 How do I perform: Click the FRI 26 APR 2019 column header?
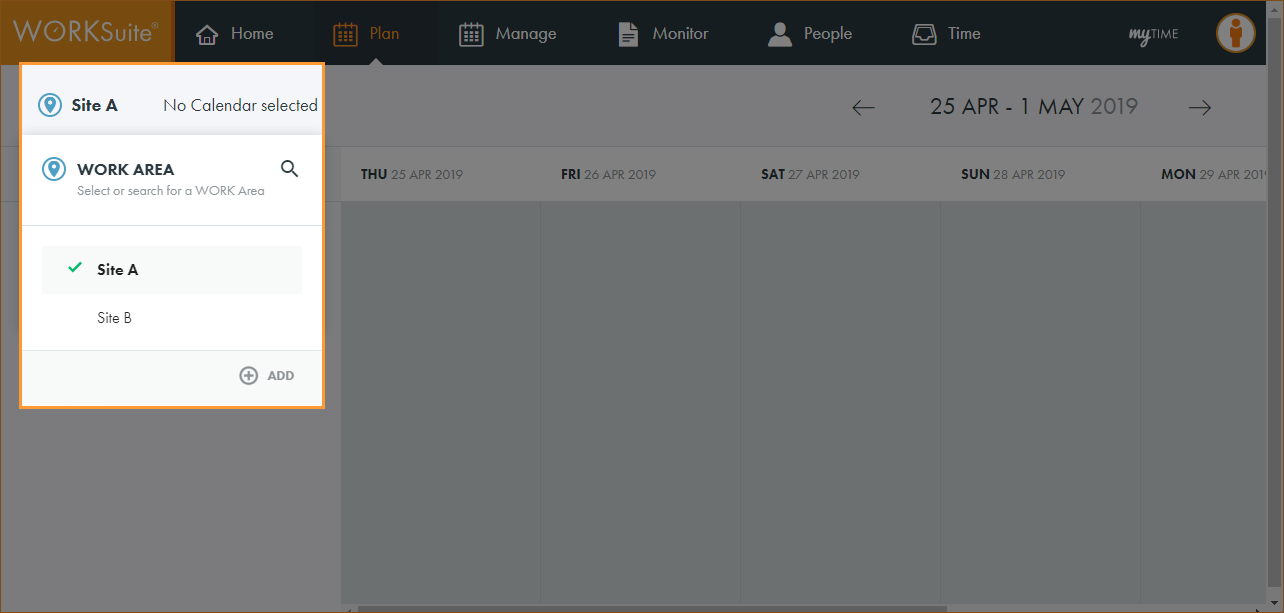[x=608, y=174]
